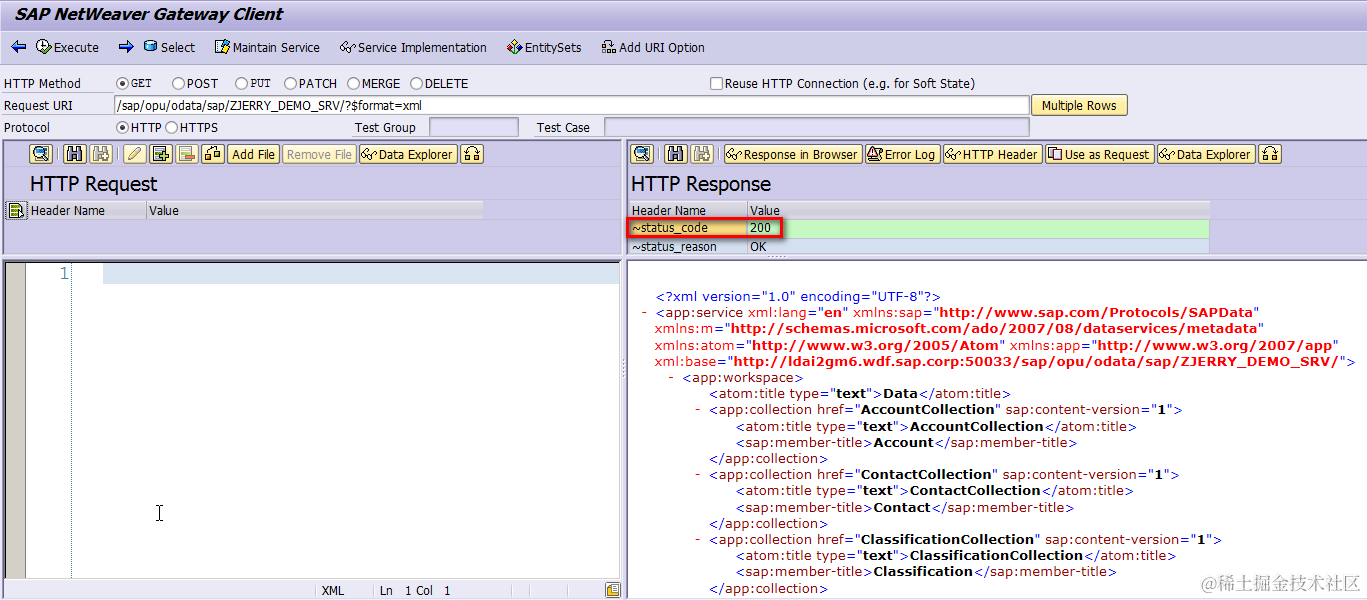Click the delete row icon in request toolbar
The height and width of the screenshot is (600, 1367).
point(187,154)
